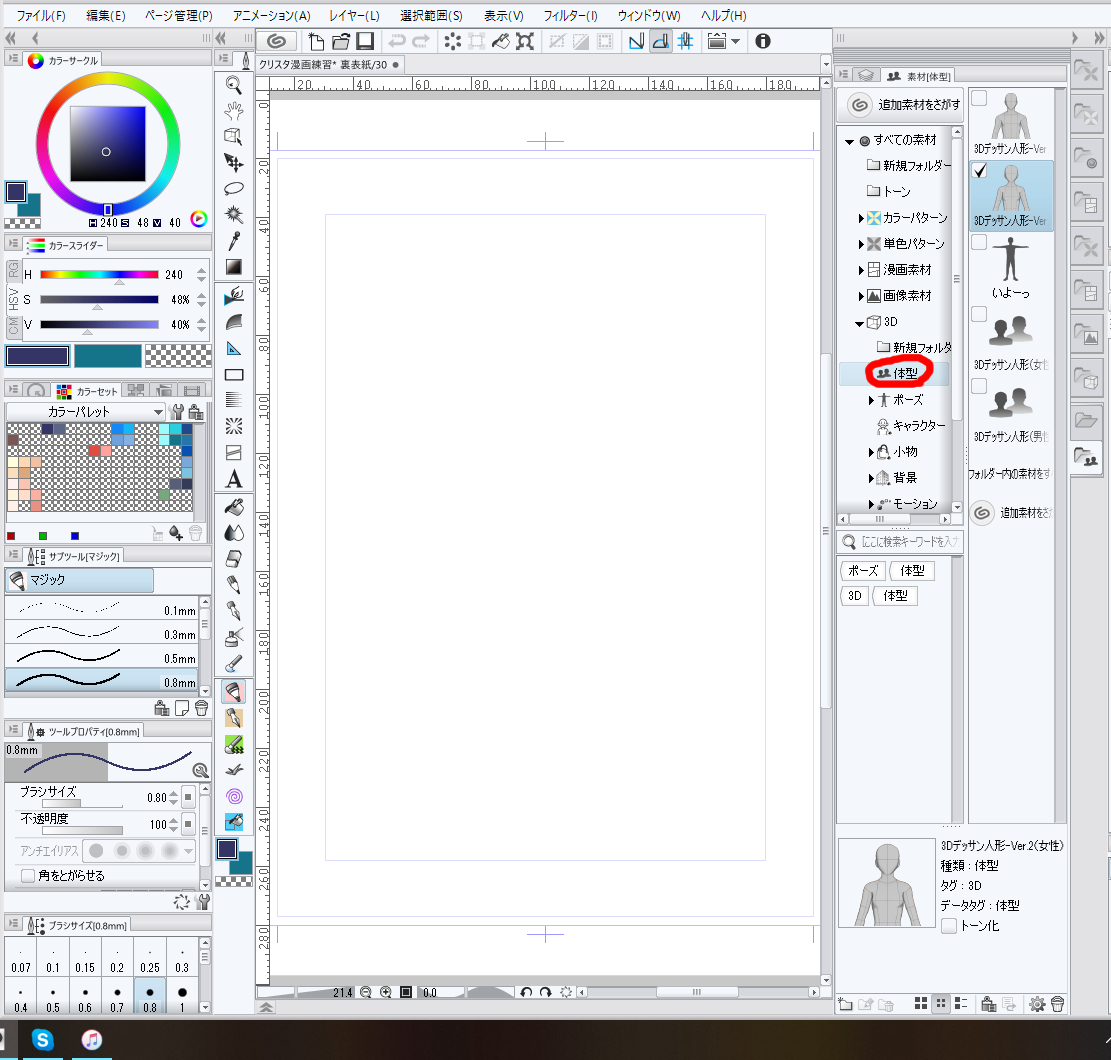1111x1060 pixels.
Task: Tick checkbox of 3Dデッサン人形(女性) material
Action: click(x=979, y=314)
